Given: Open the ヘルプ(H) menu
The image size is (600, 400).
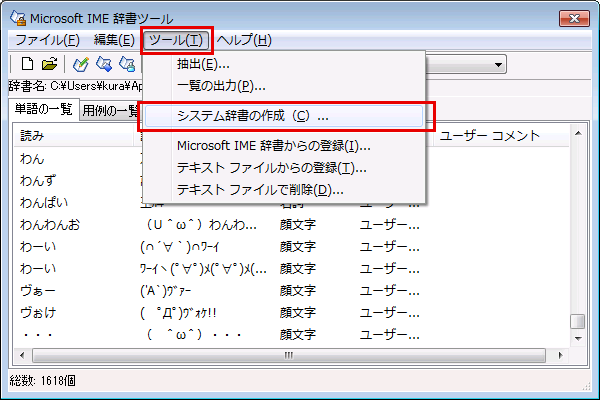Looking at the screenshot, I should [244, 40].
